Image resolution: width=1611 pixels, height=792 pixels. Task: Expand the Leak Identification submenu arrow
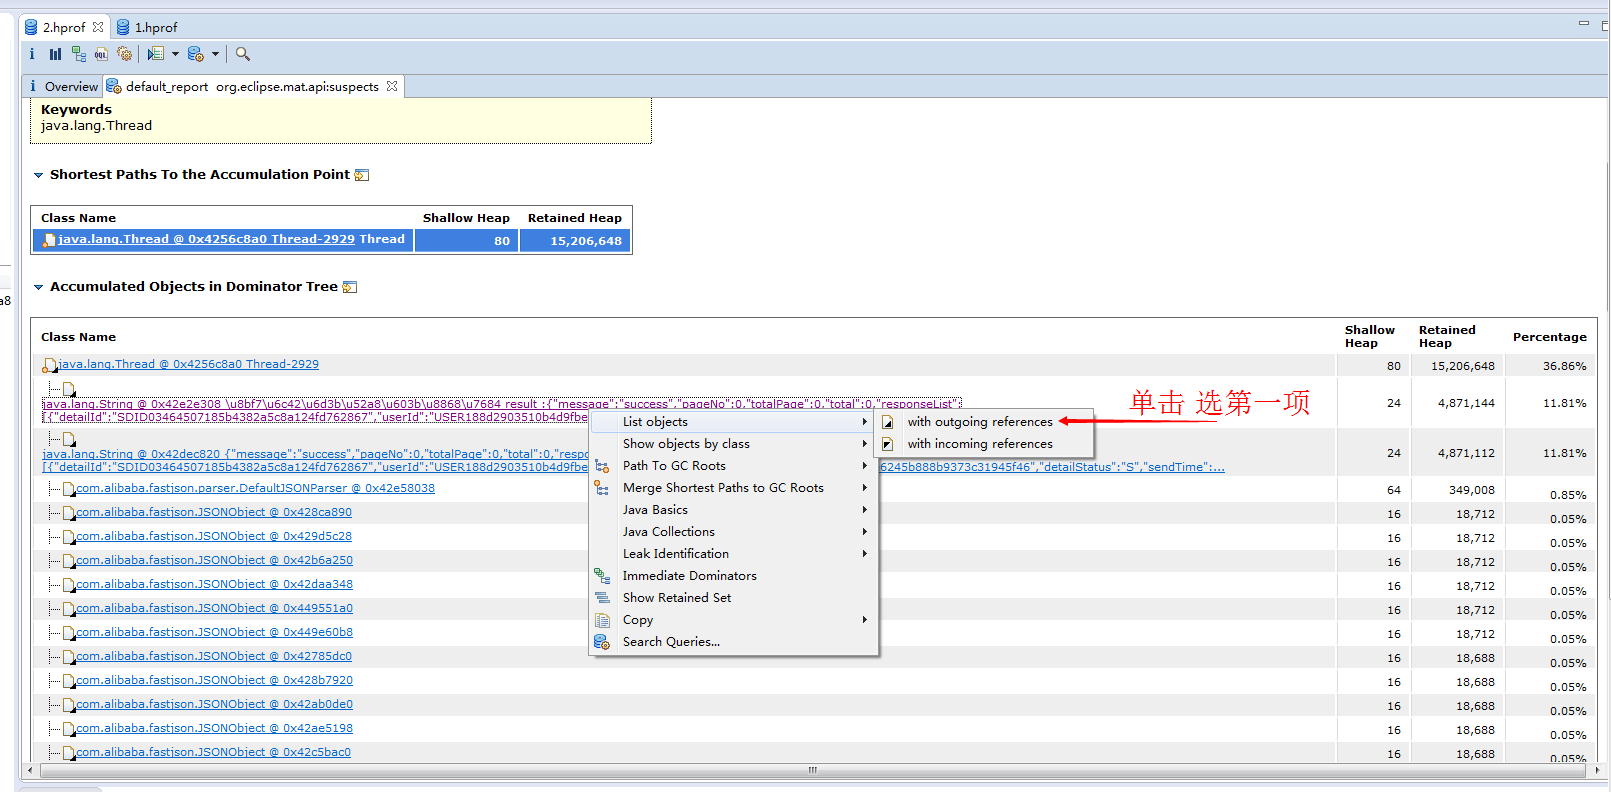(865, 554)
